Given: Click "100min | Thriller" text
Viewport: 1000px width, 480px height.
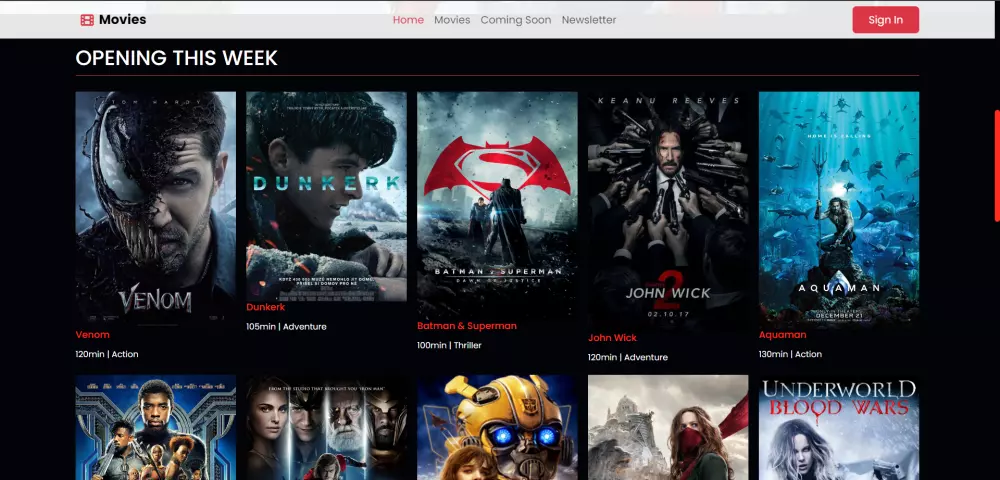Looking at the screenshot, I should pyautogui.click(x=449, y=345).
